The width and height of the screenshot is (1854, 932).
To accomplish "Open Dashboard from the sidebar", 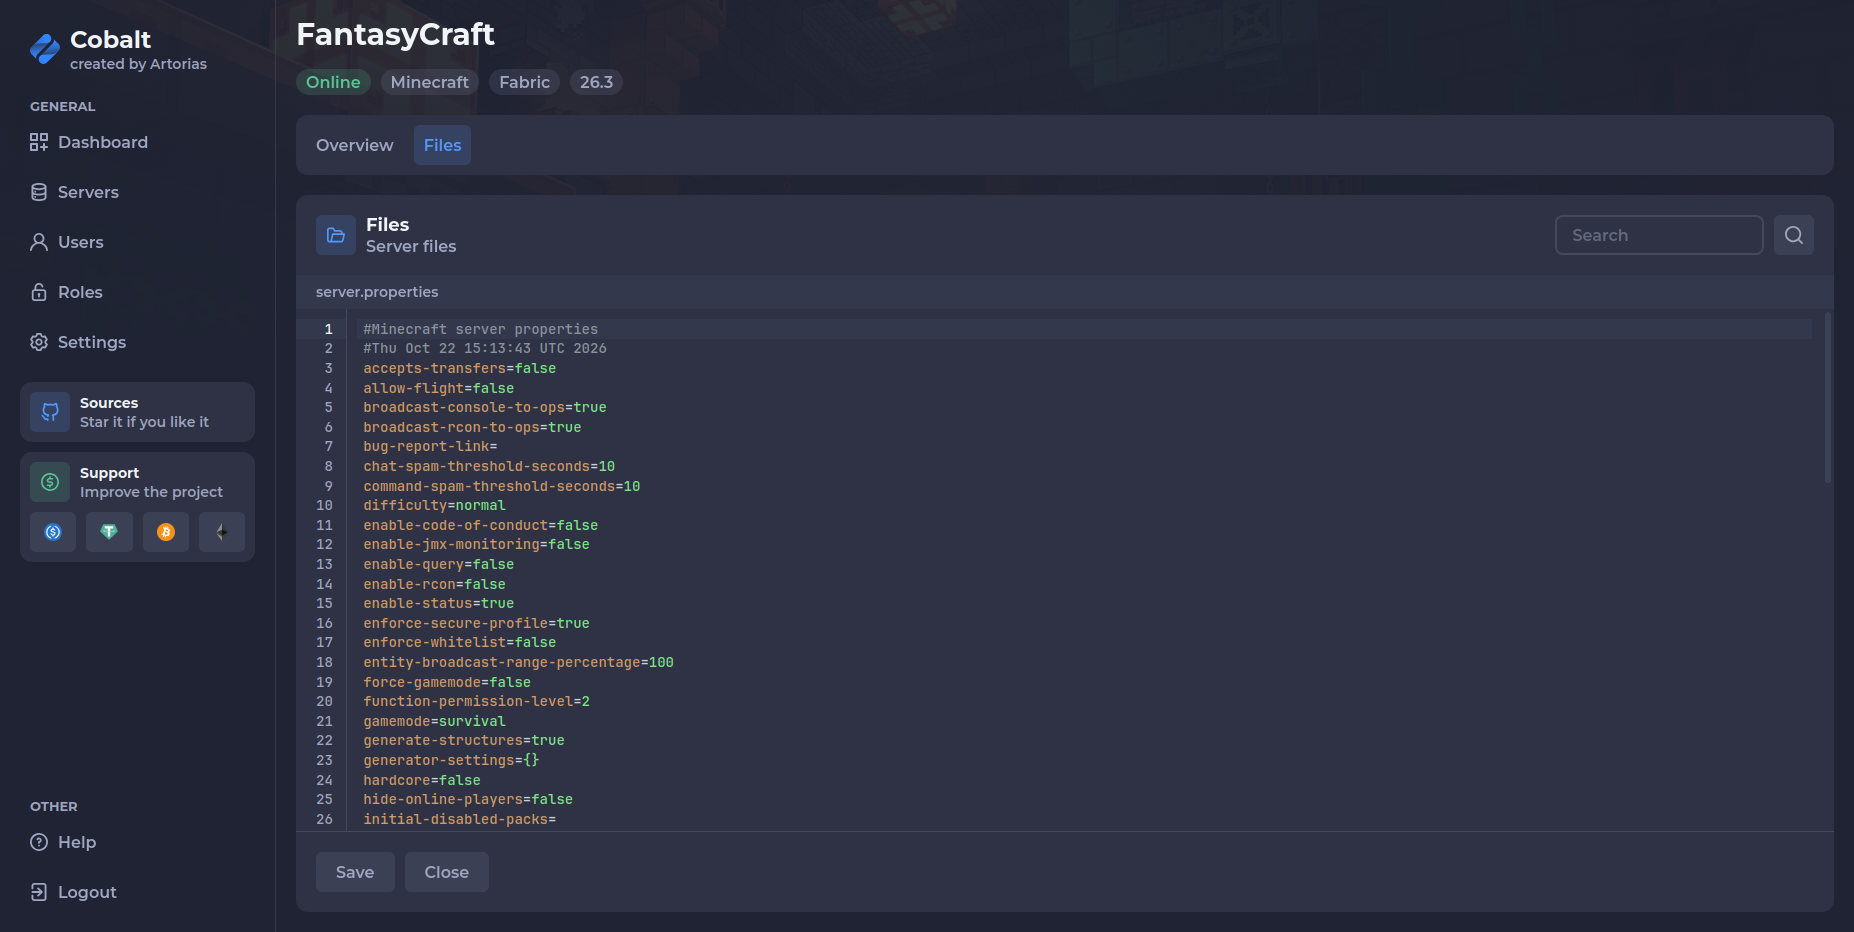I will 89,142.
